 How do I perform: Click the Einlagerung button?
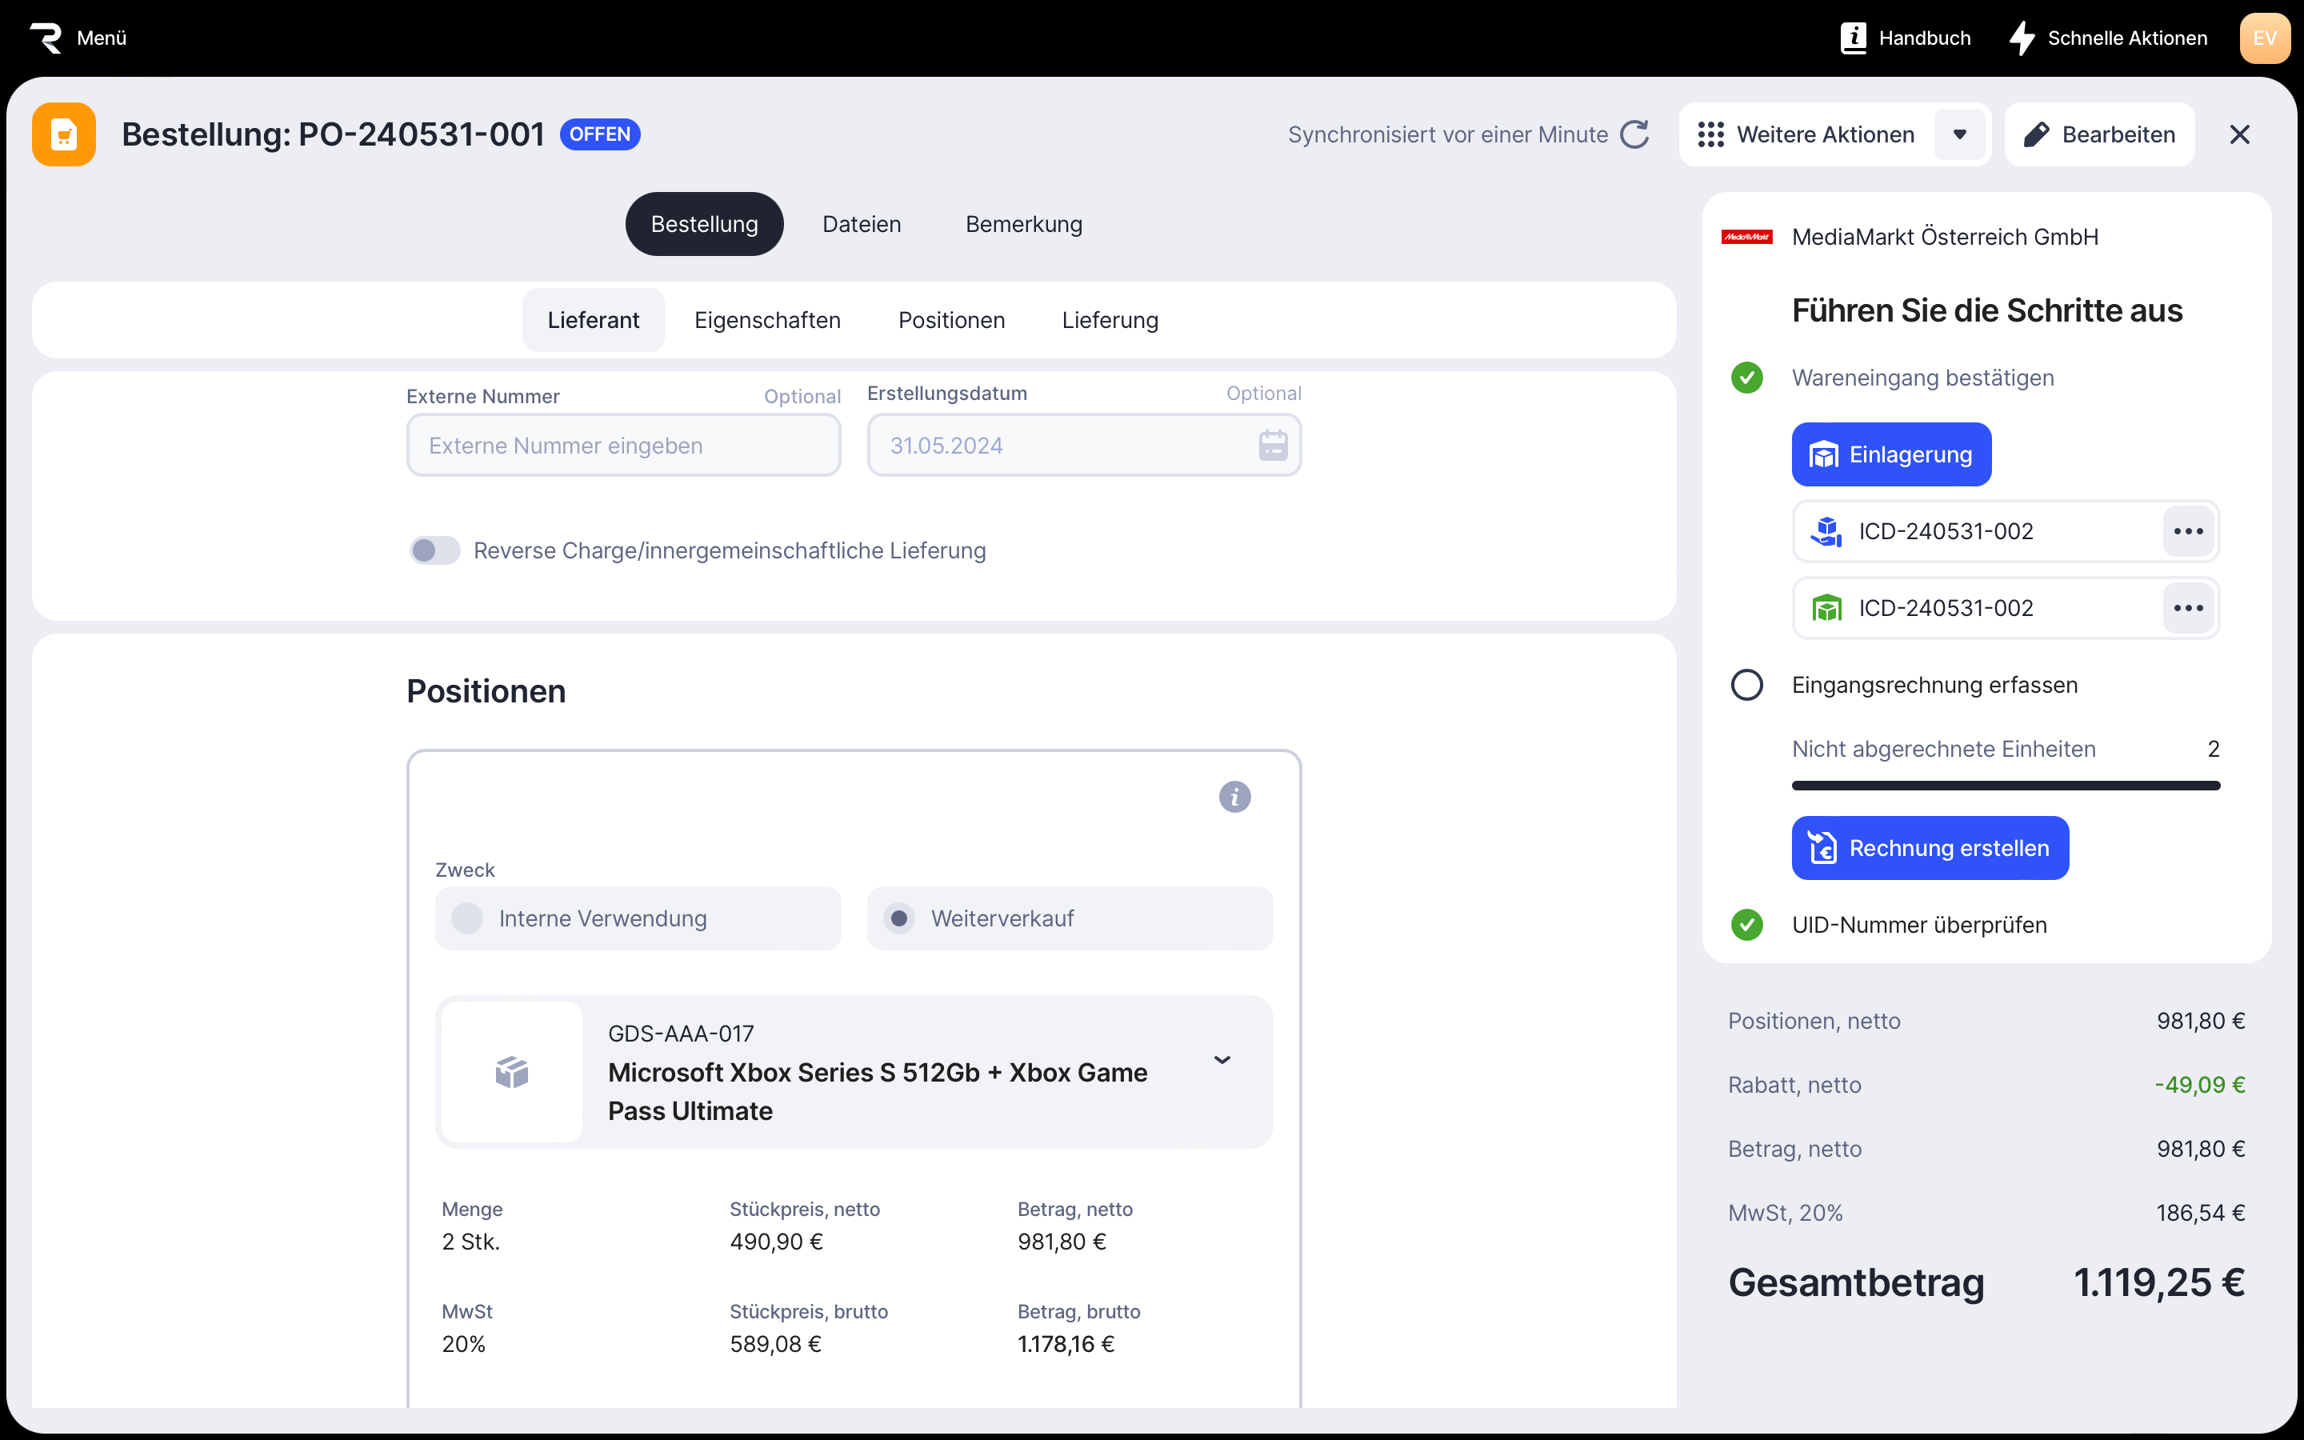click(1890, 454)
